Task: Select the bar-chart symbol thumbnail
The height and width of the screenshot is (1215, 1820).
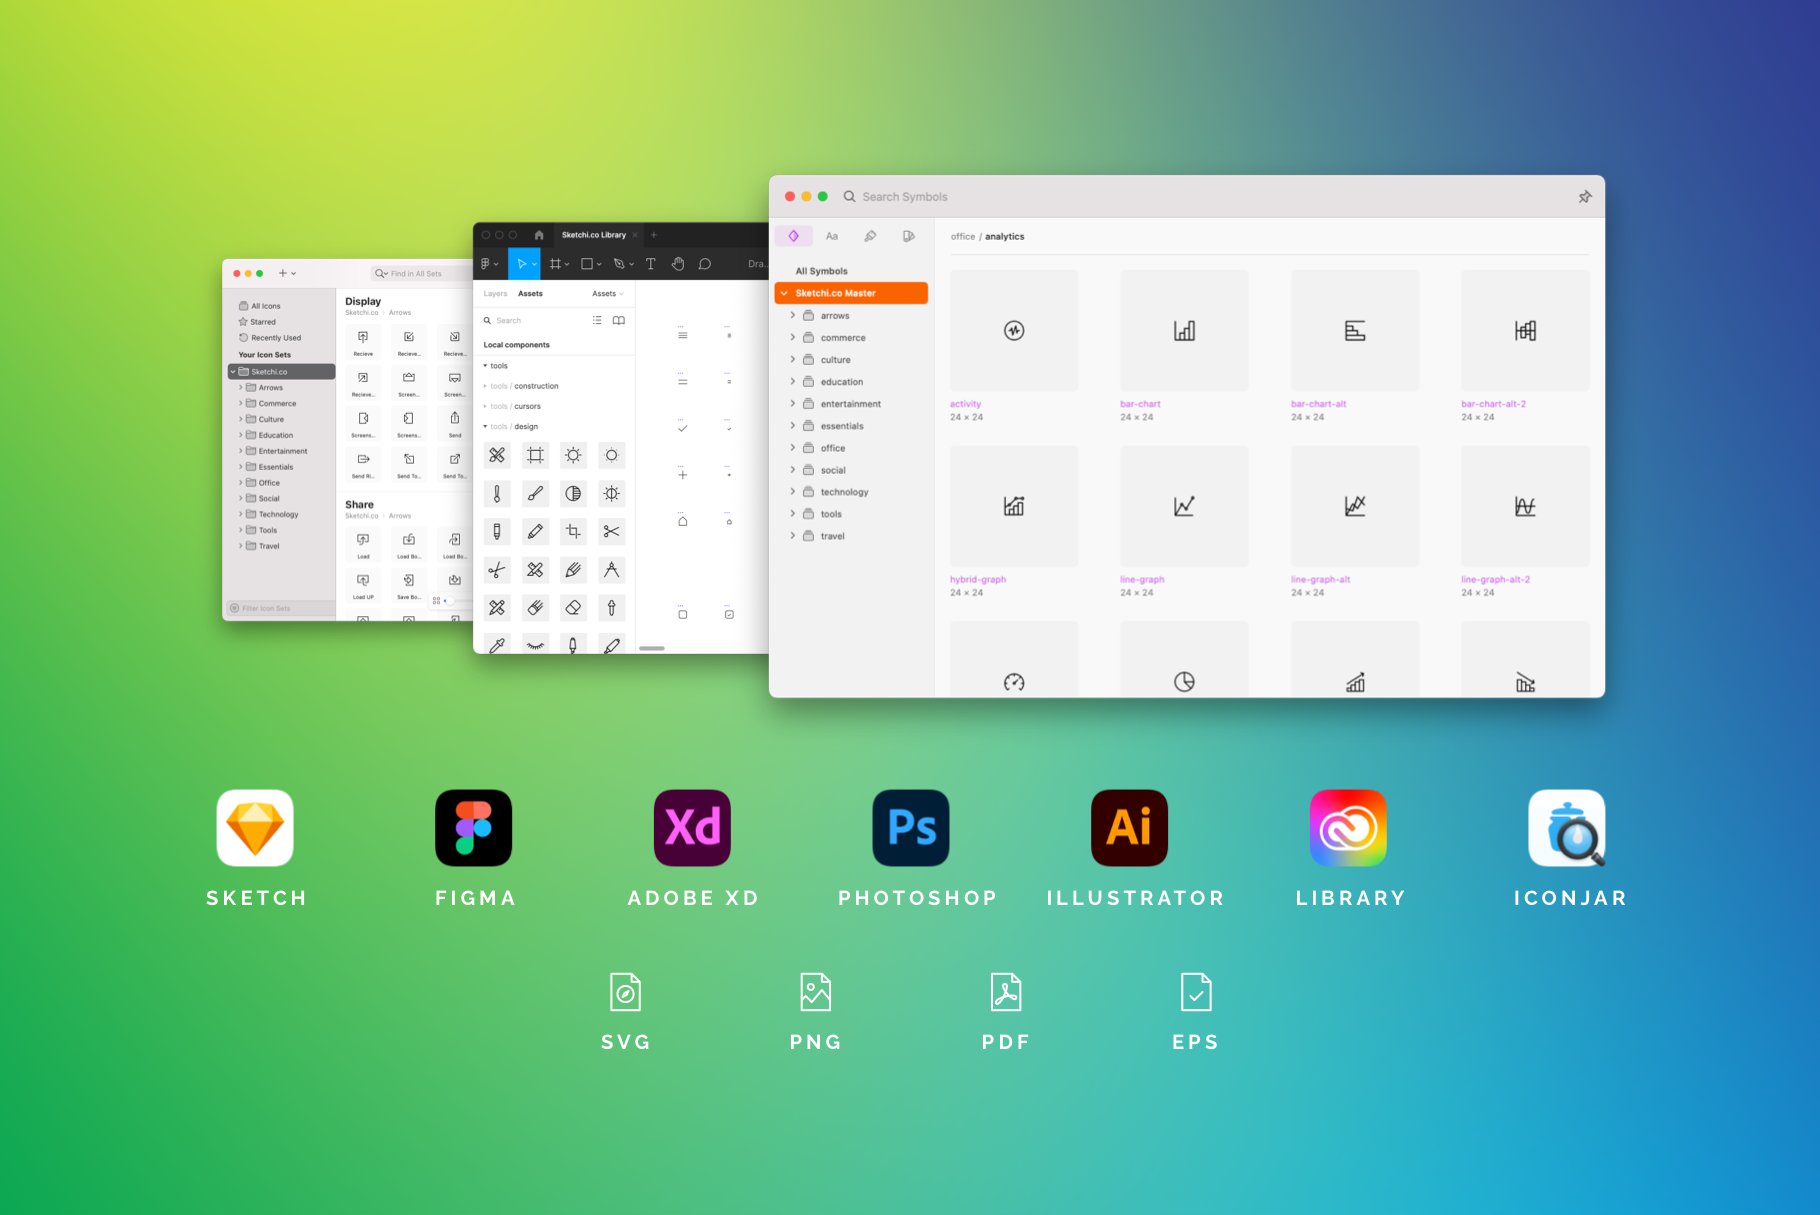Action: (x=1184, y=330)
